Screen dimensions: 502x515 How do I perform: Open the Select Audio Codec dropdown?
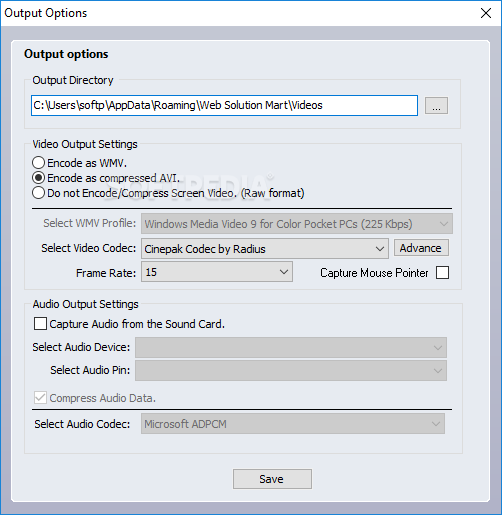coord(293,424)
